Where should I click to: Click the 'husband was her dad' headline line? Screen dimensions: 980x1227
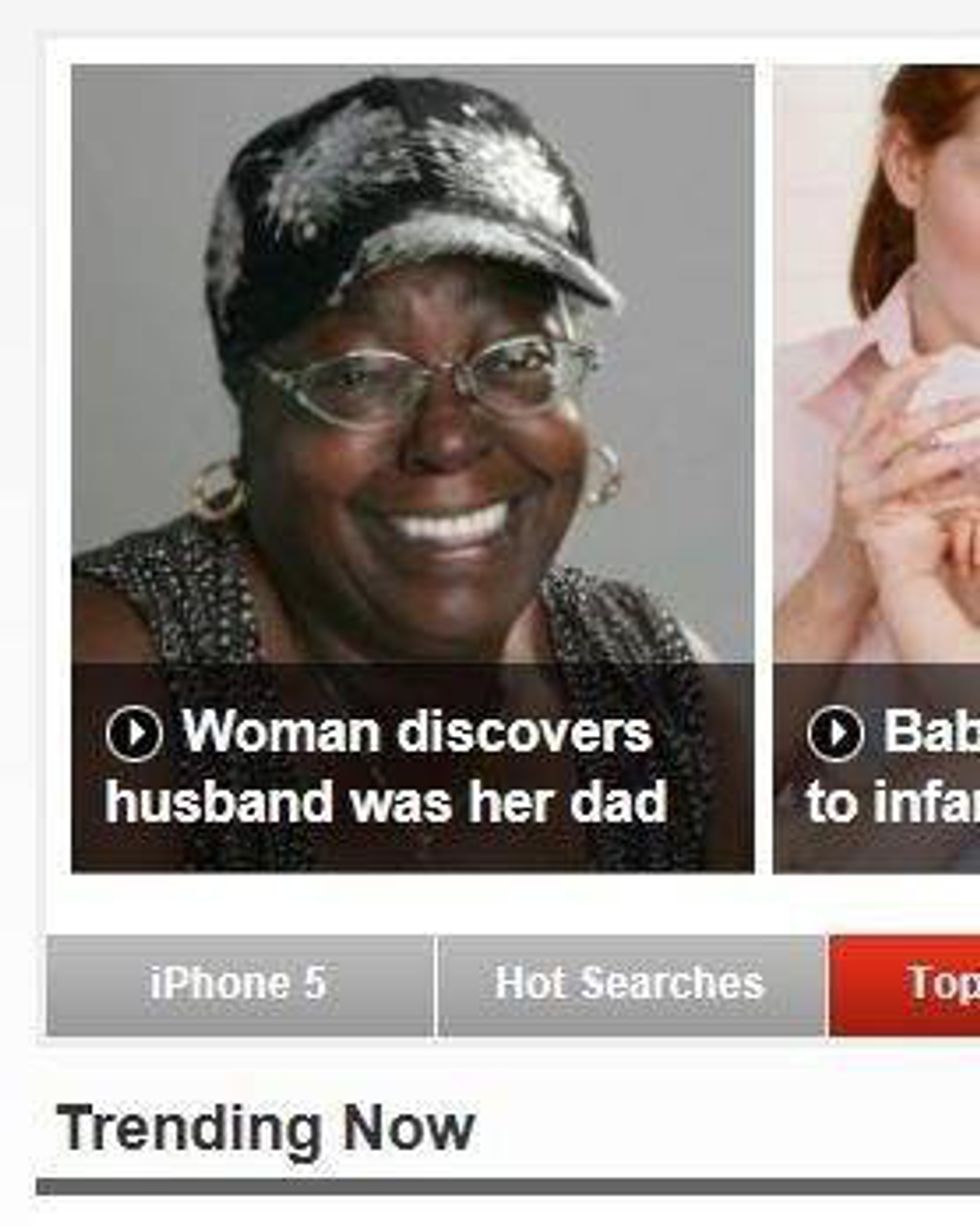(x=386, y=802)
